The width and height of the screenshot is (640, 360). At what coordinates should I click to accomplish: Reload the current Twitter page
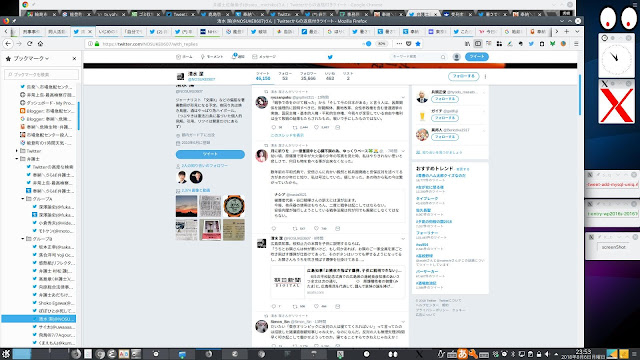[x=29, y=44]
